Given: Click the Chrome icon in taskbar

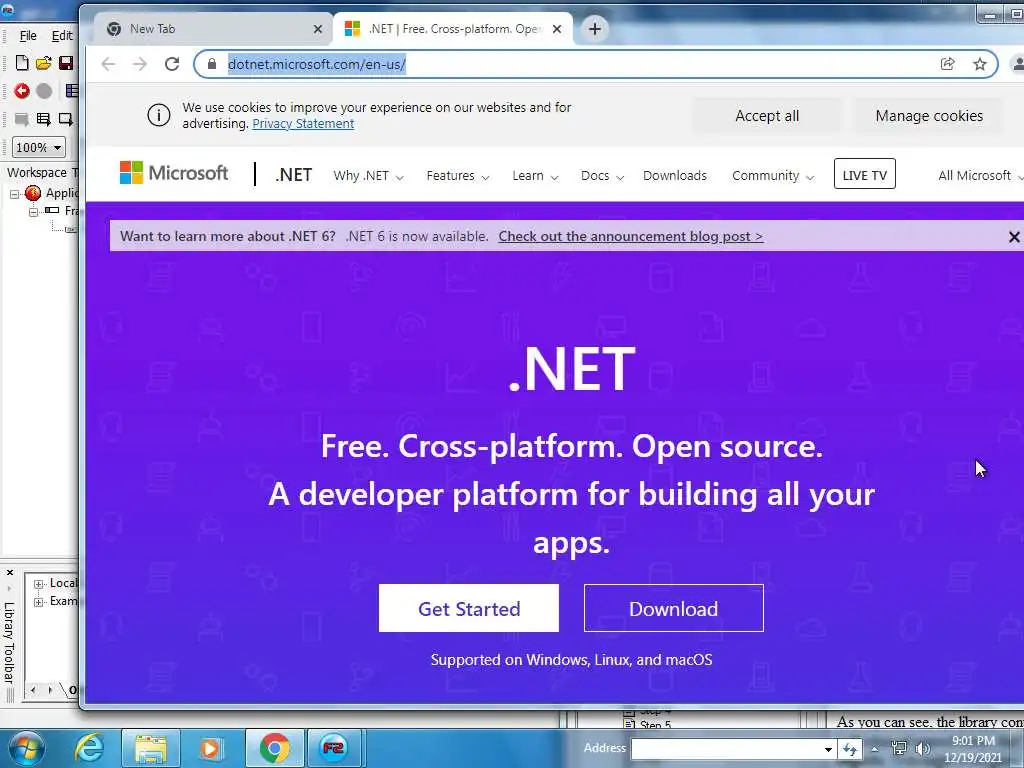Looking at the screenshot, I should (x=274, y=748).
